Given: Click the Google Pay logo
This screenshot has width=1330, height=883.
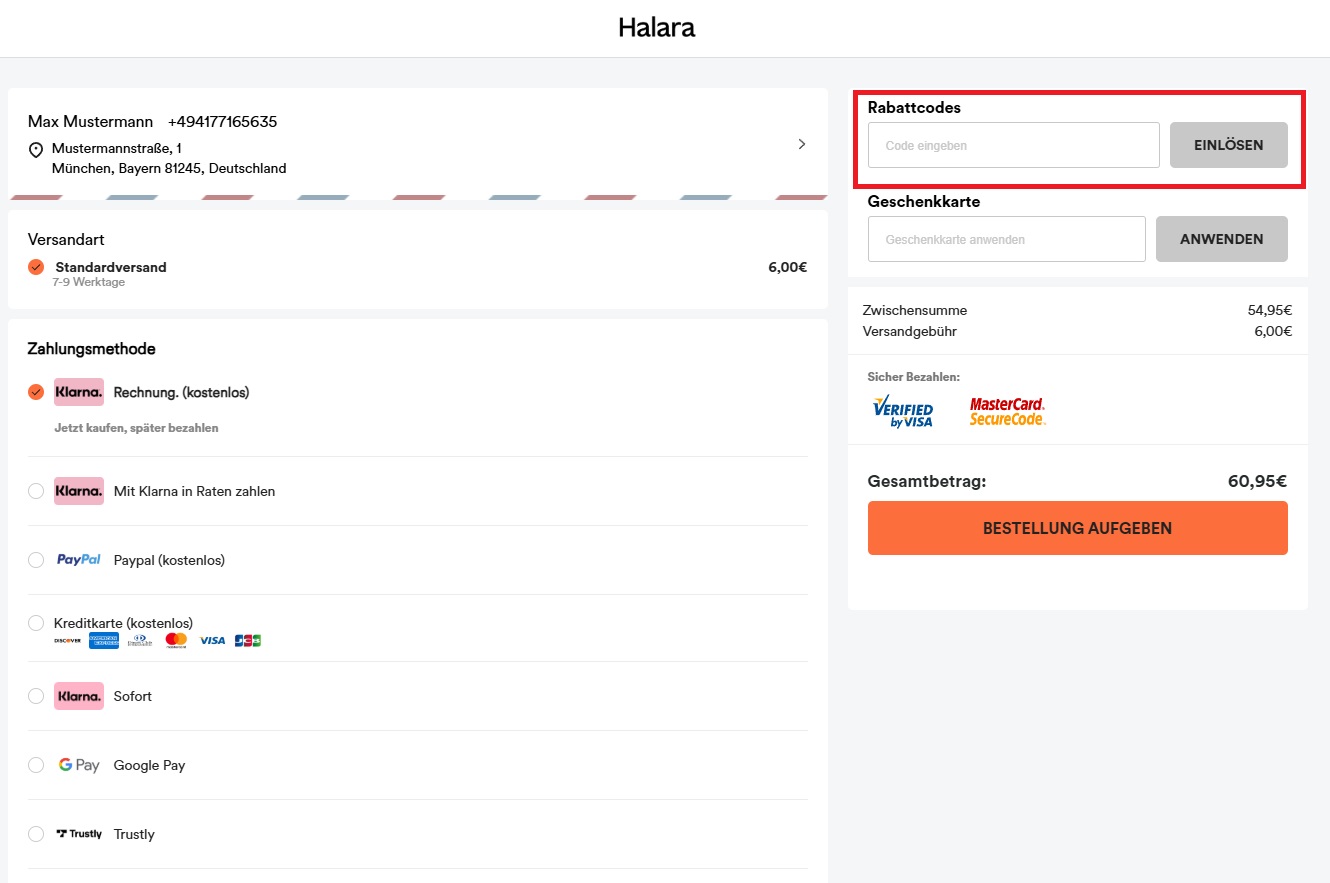Looking at the screenshot, I should point(79,765).
